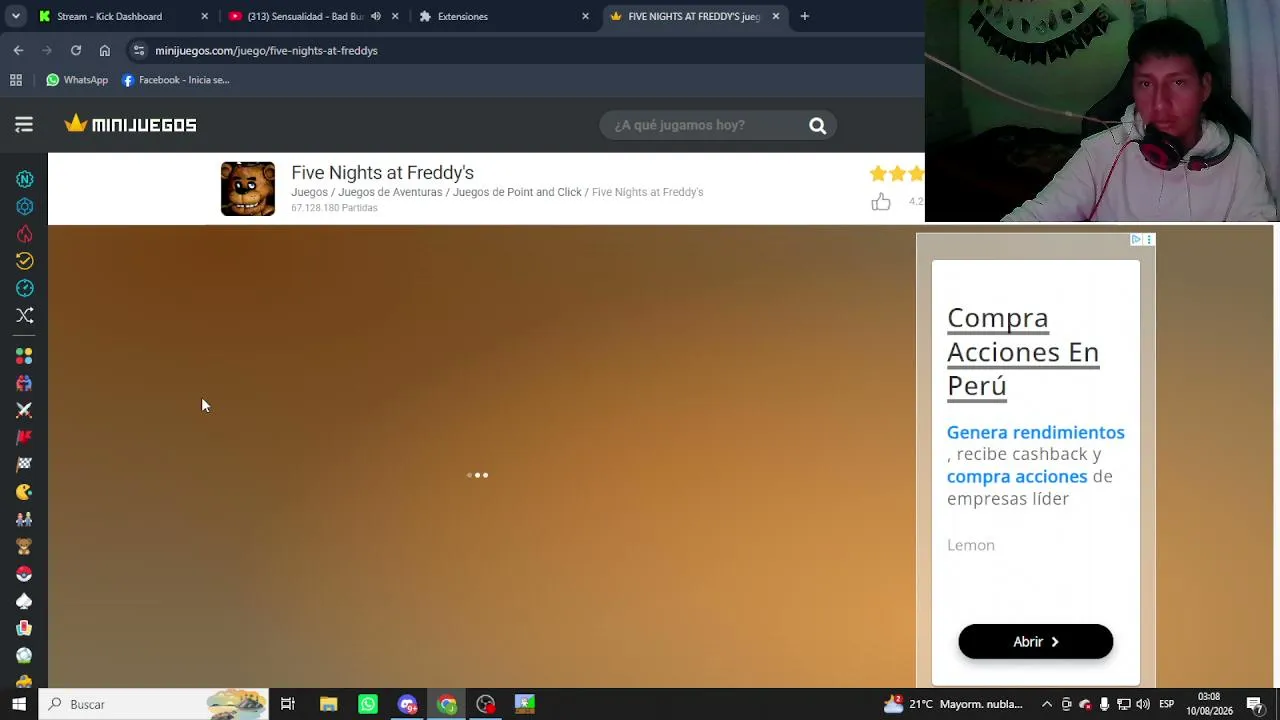Viewport: 1280px width, 720px height.
Task: Click the ESP language indicator
Action: pyautogui.click(x=1166, y=704)
